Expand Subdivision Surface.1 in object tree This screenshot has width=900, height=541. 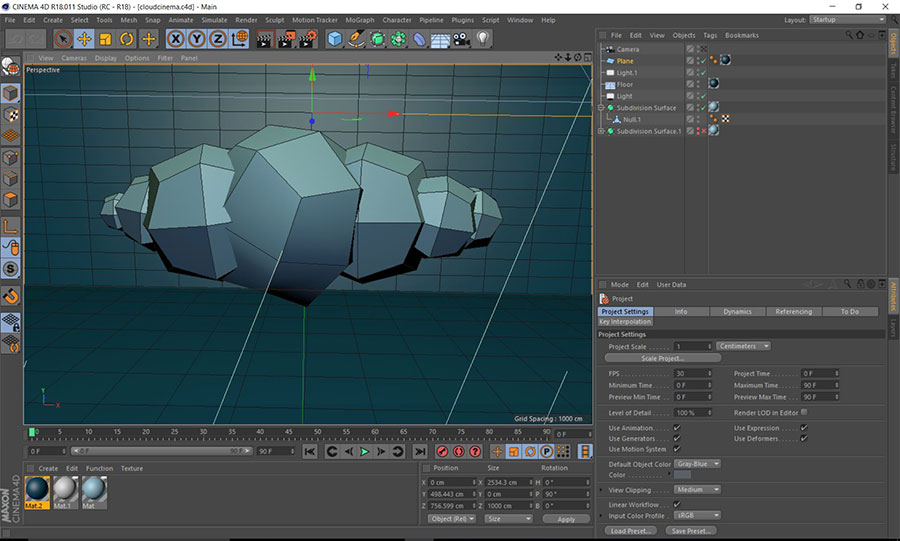[601, 131]
